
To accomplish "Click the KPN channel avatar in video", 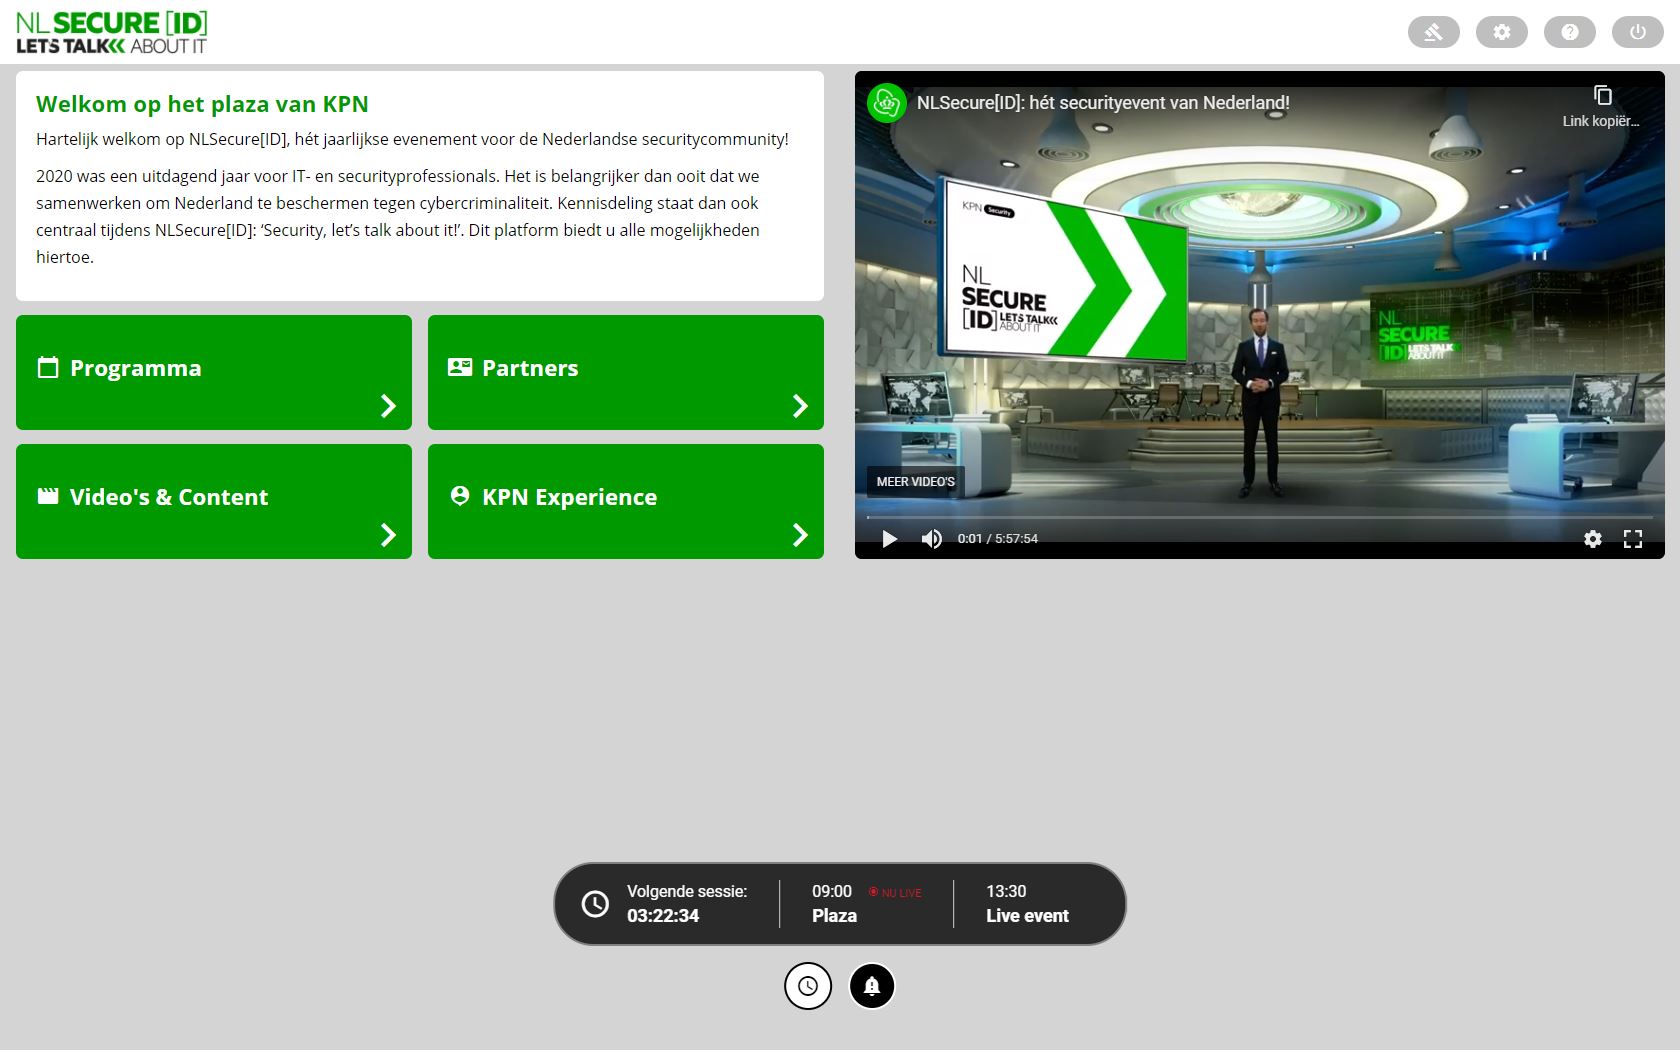I will [x=886, y=103].
